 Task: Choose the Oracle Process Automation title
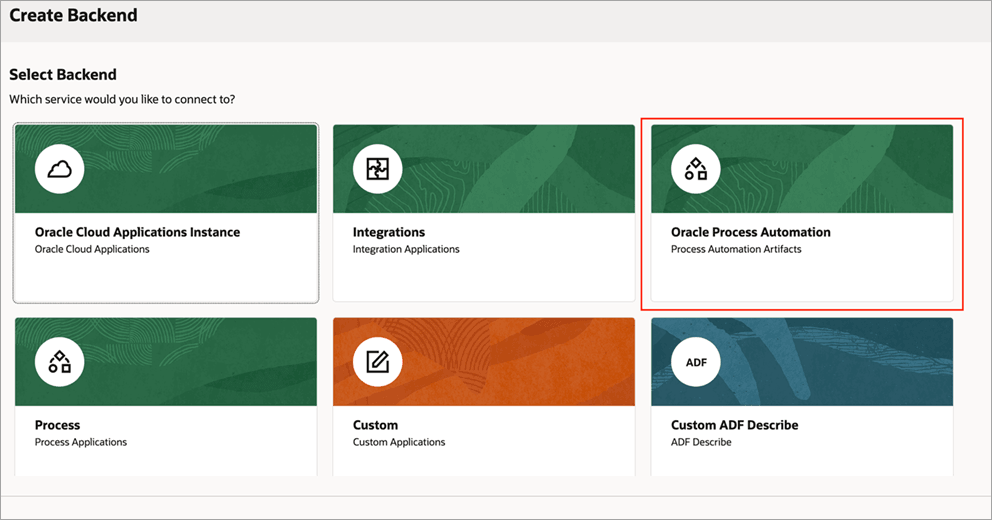751,232
